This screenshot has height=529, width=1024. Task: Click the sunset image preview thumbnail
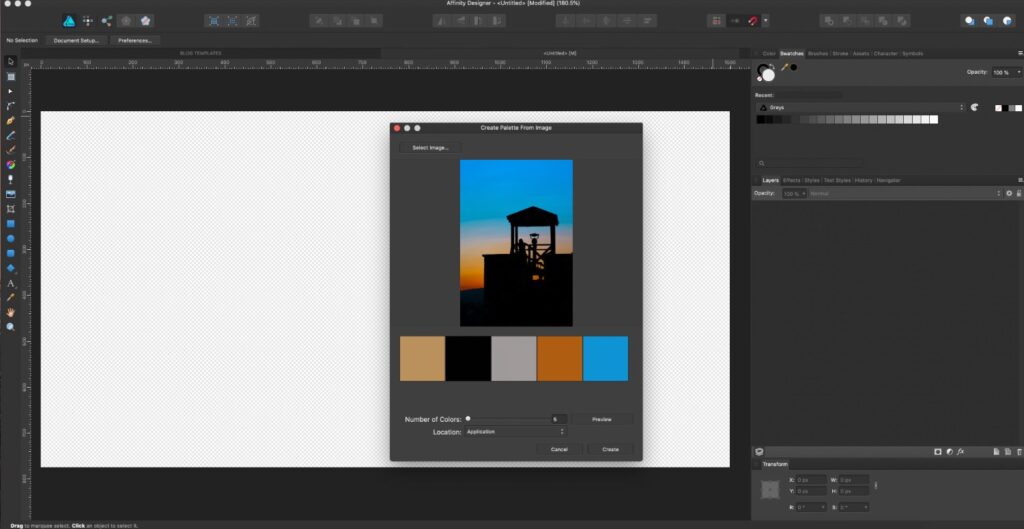(x=516, y=243)
